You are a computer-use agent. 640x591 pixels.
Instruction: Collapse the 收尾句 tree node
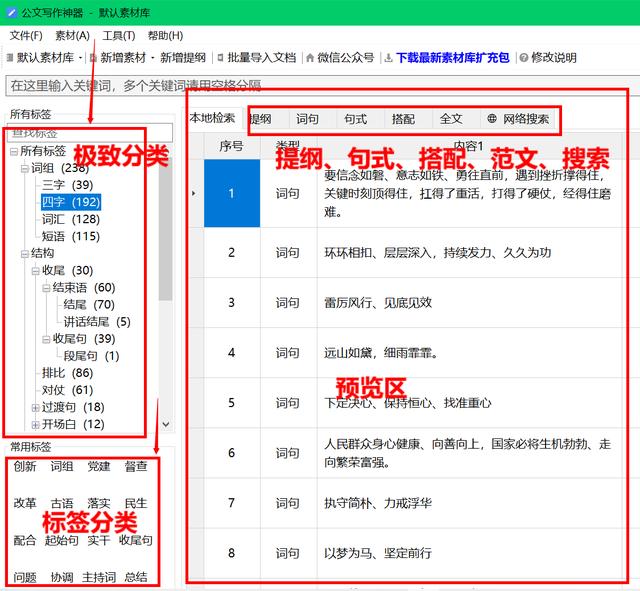pyautogui.click(x=45, y=339)
